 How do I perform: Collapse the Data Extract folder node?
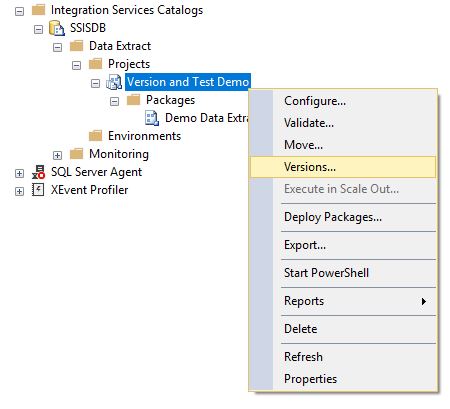[x=57, y=47]
